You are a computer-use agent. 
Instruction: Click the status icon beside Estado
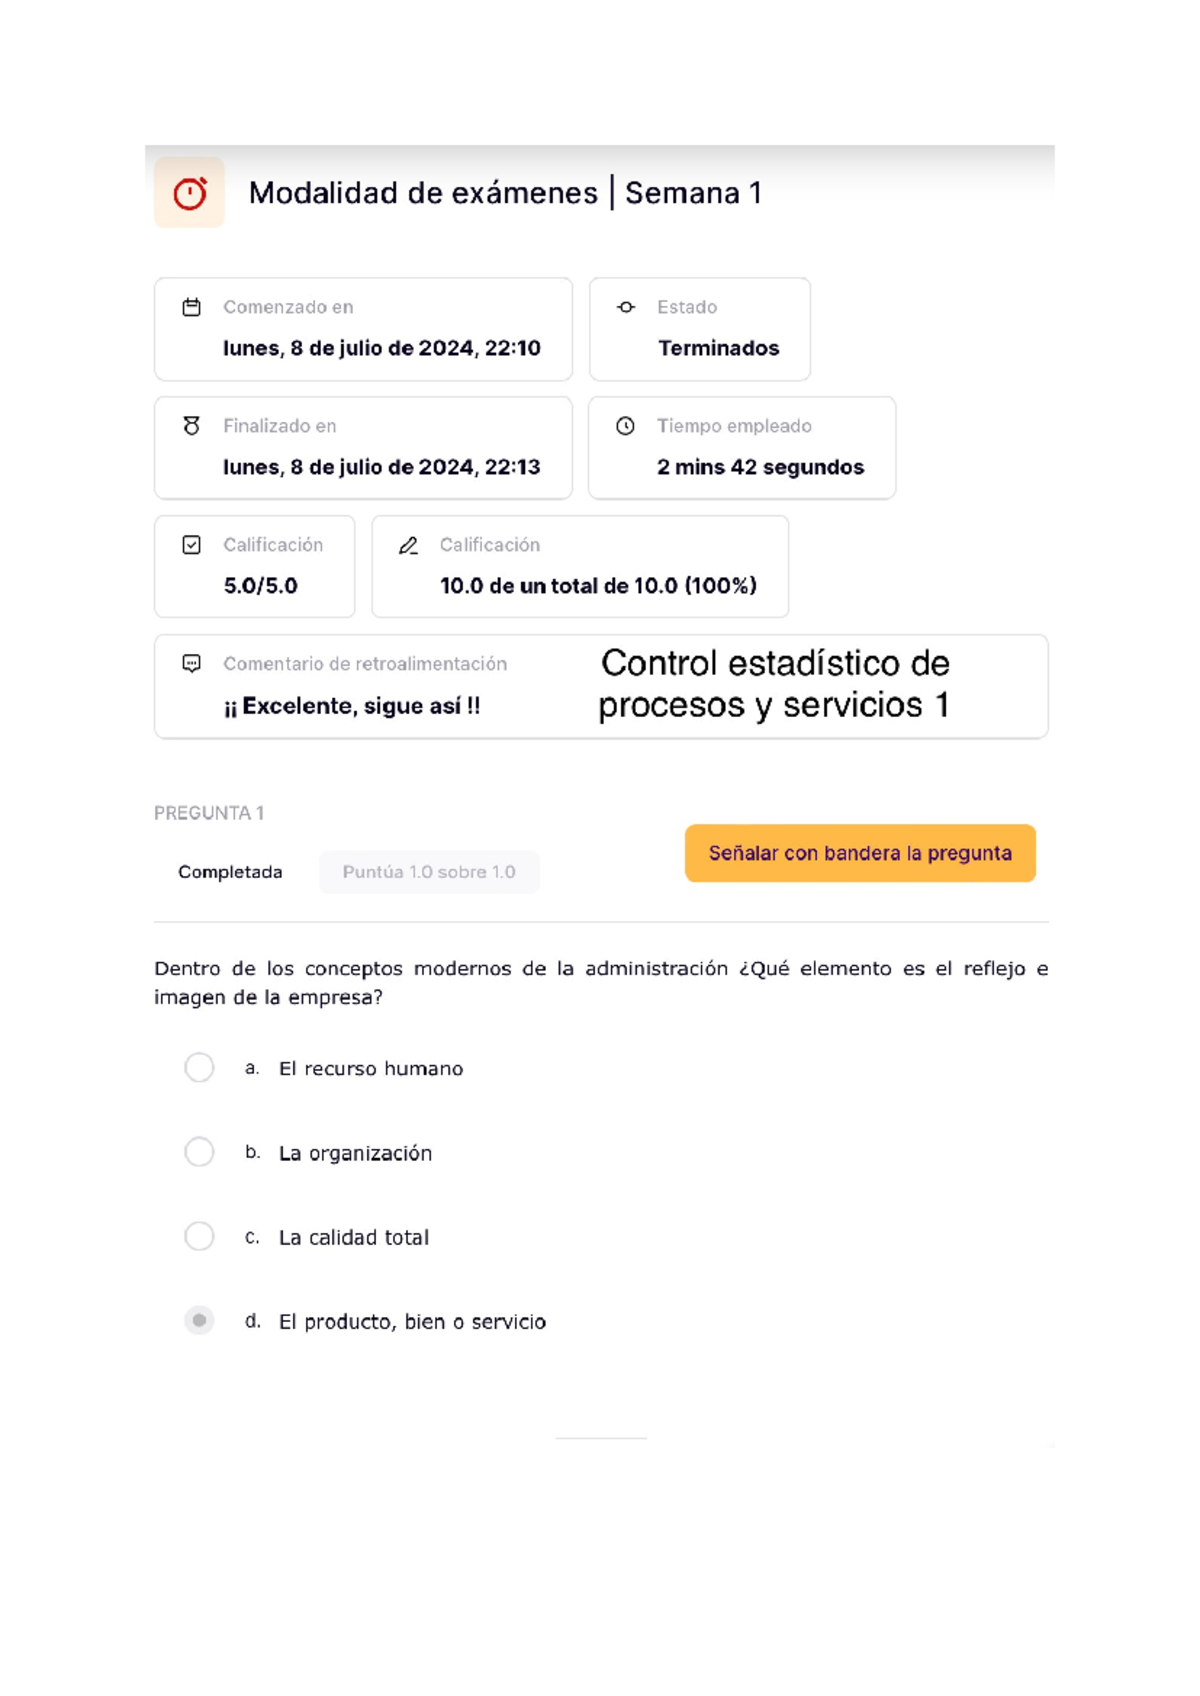tap(627, 307)
